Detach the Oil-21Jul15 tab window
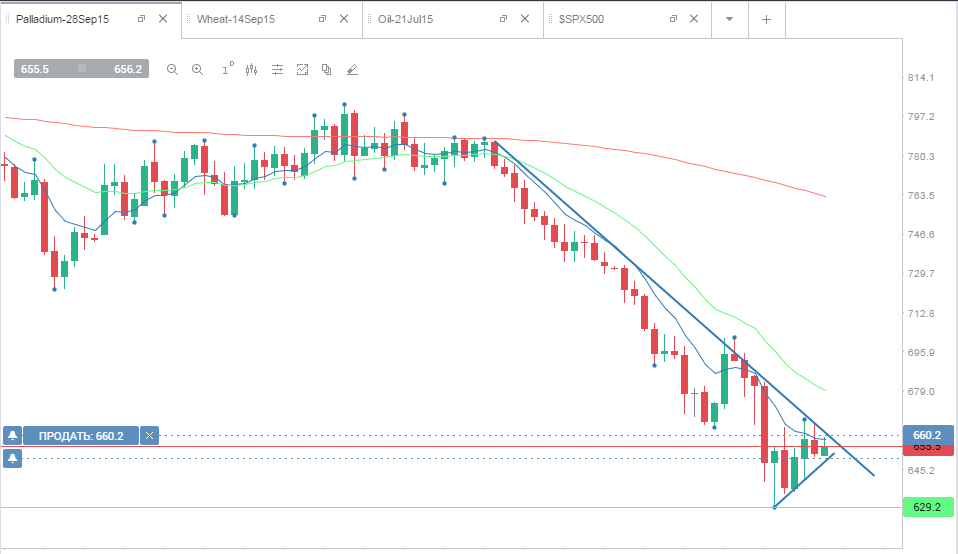Viewport: 958px width, 554px height. pyautogui.click(x=503, y=19)
